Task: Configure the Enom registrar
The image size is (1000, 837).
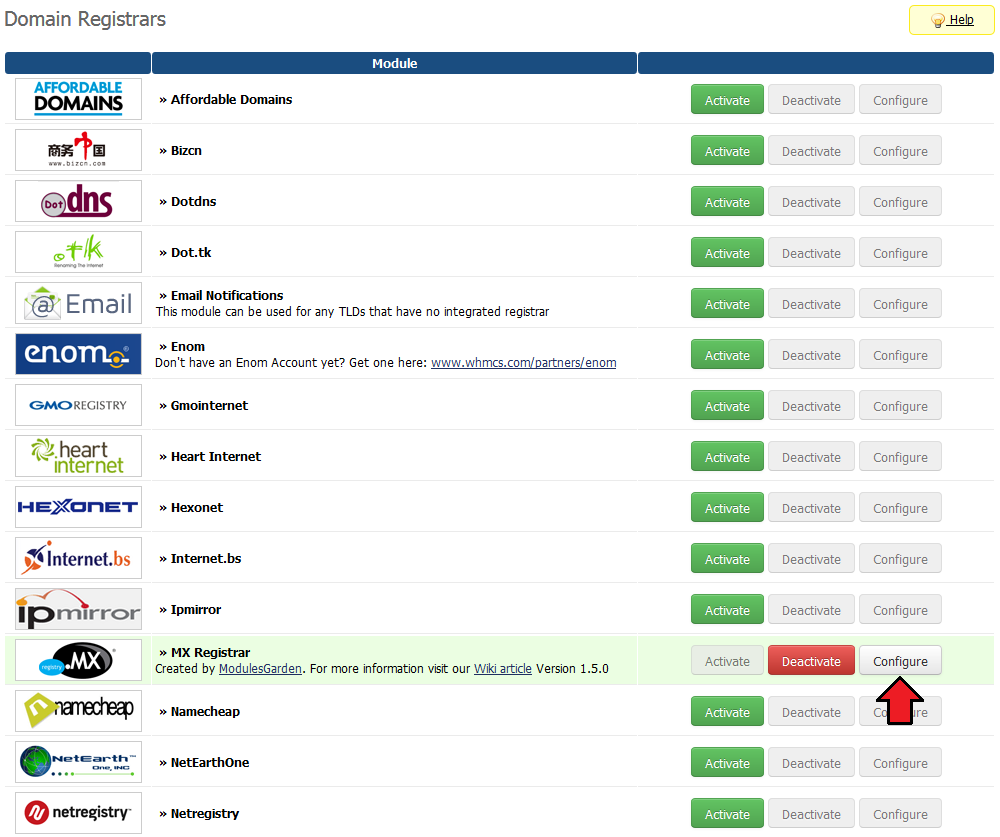Action: click(x=900, y=355)
